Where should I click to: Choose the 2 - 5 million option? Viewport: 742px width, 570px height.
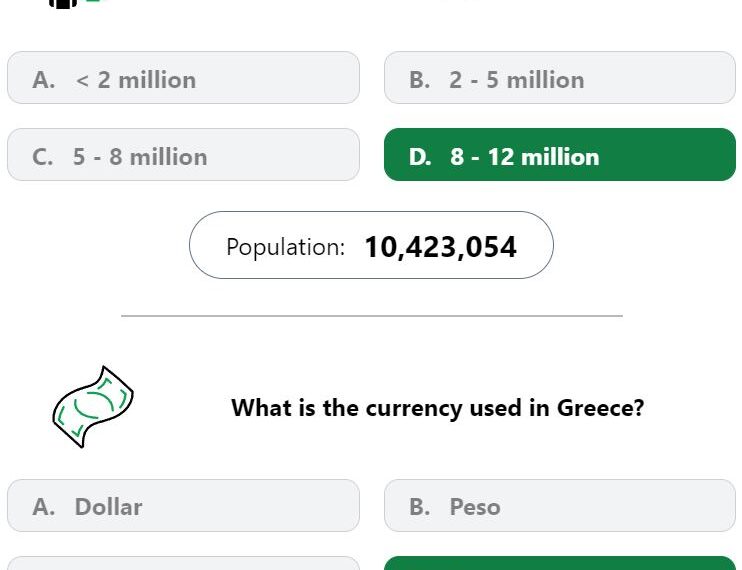tap(560, 78)
